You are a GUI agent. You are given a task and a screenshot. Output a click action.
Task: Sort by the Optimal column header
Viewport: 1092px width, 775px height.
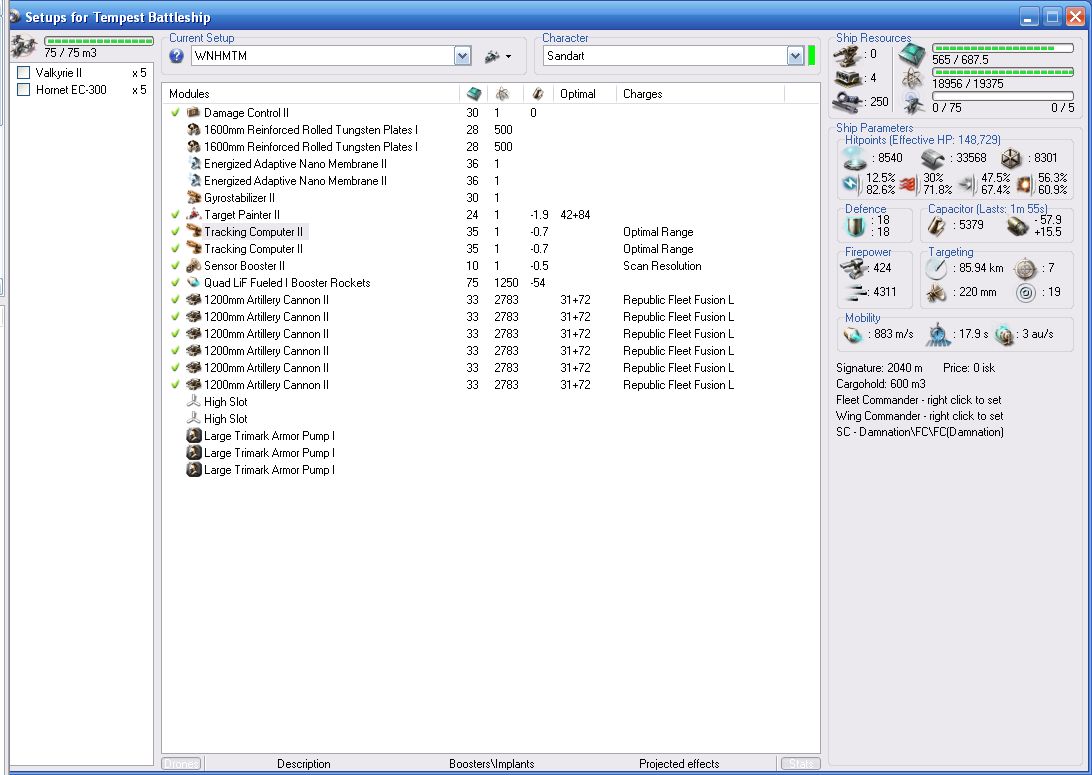584,94
